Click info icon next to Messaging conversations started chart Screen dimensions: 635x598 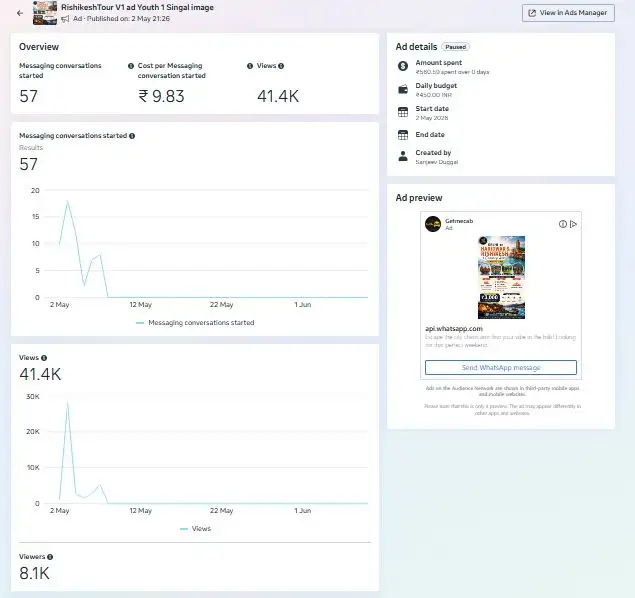tap(132, 136)
